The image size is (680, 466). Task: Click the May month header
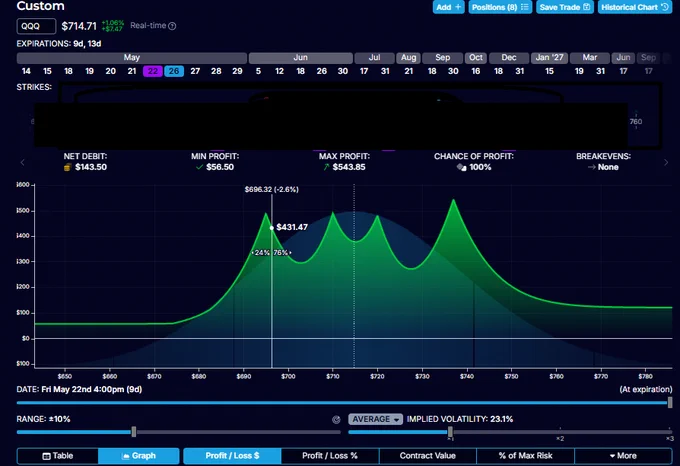tap(132, 58)
